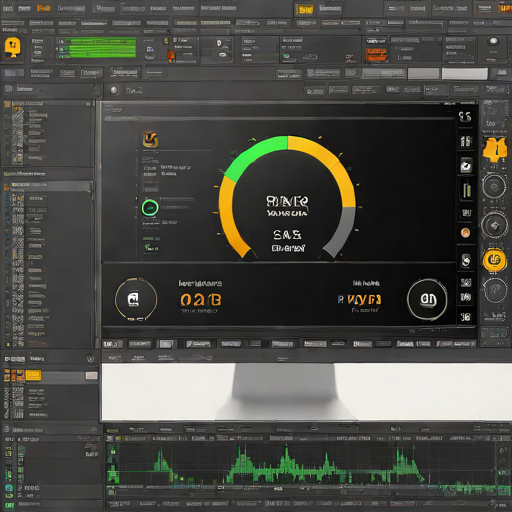
Task: Toggle the white round knob in the top-right toolbar
Action: [493, 42]
